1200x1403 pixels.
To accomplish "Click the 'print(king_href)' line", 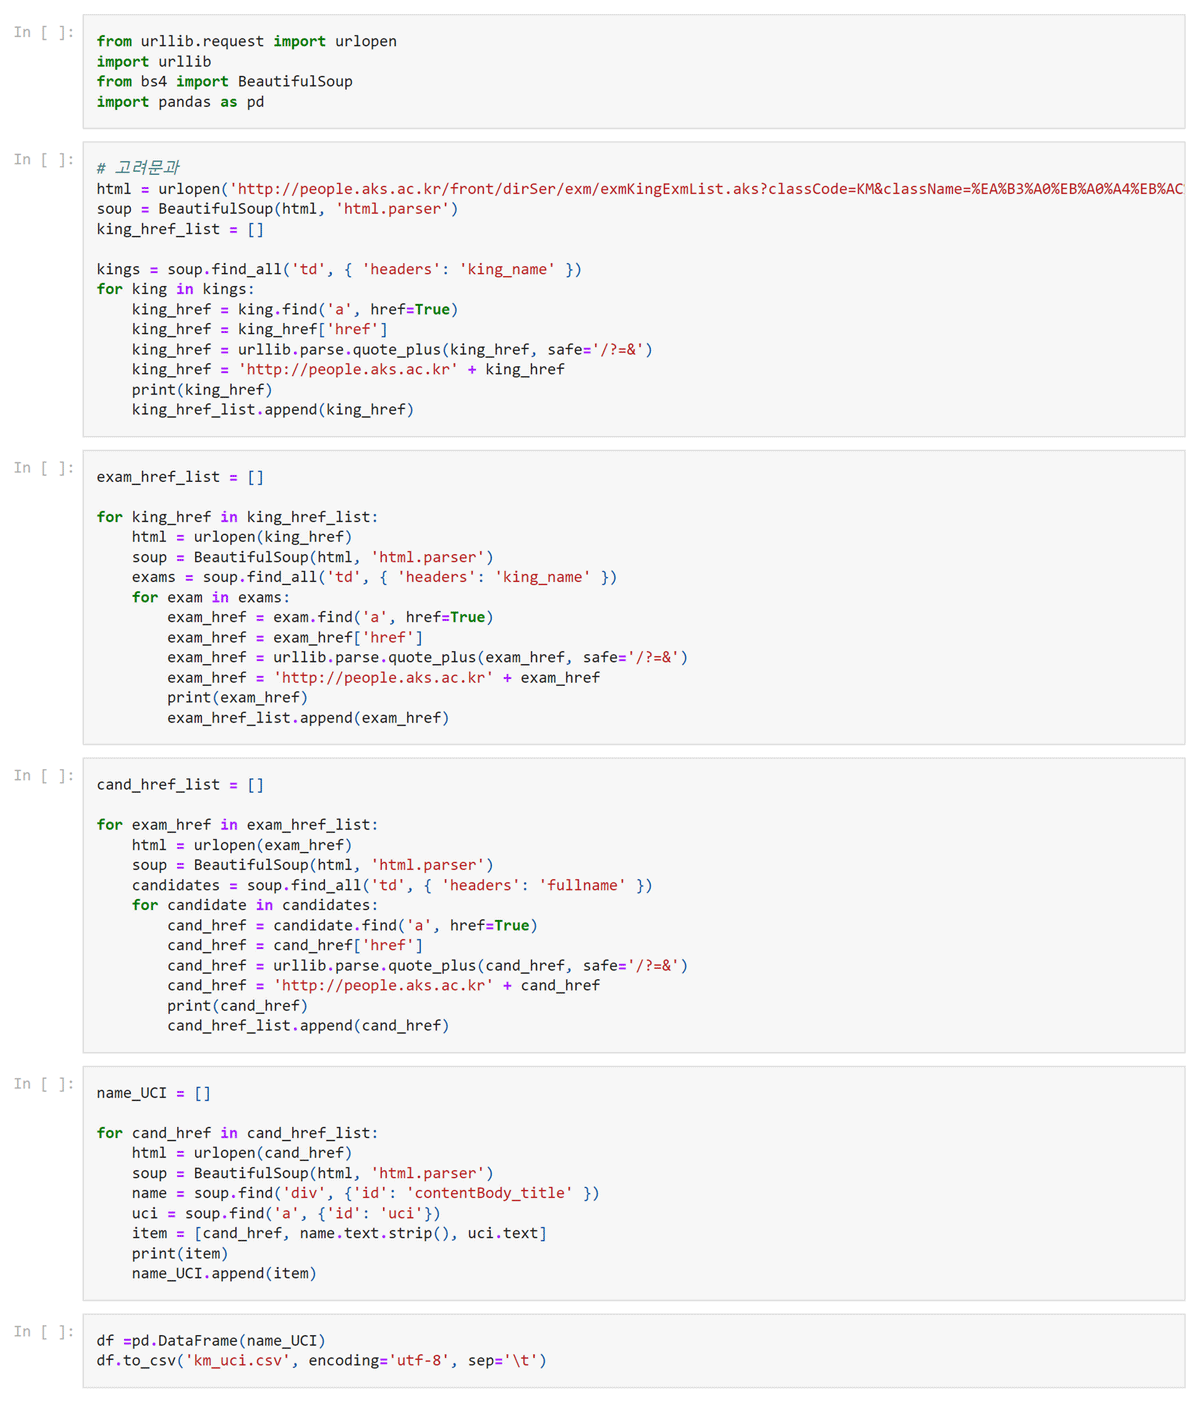I will coord(201,390).
